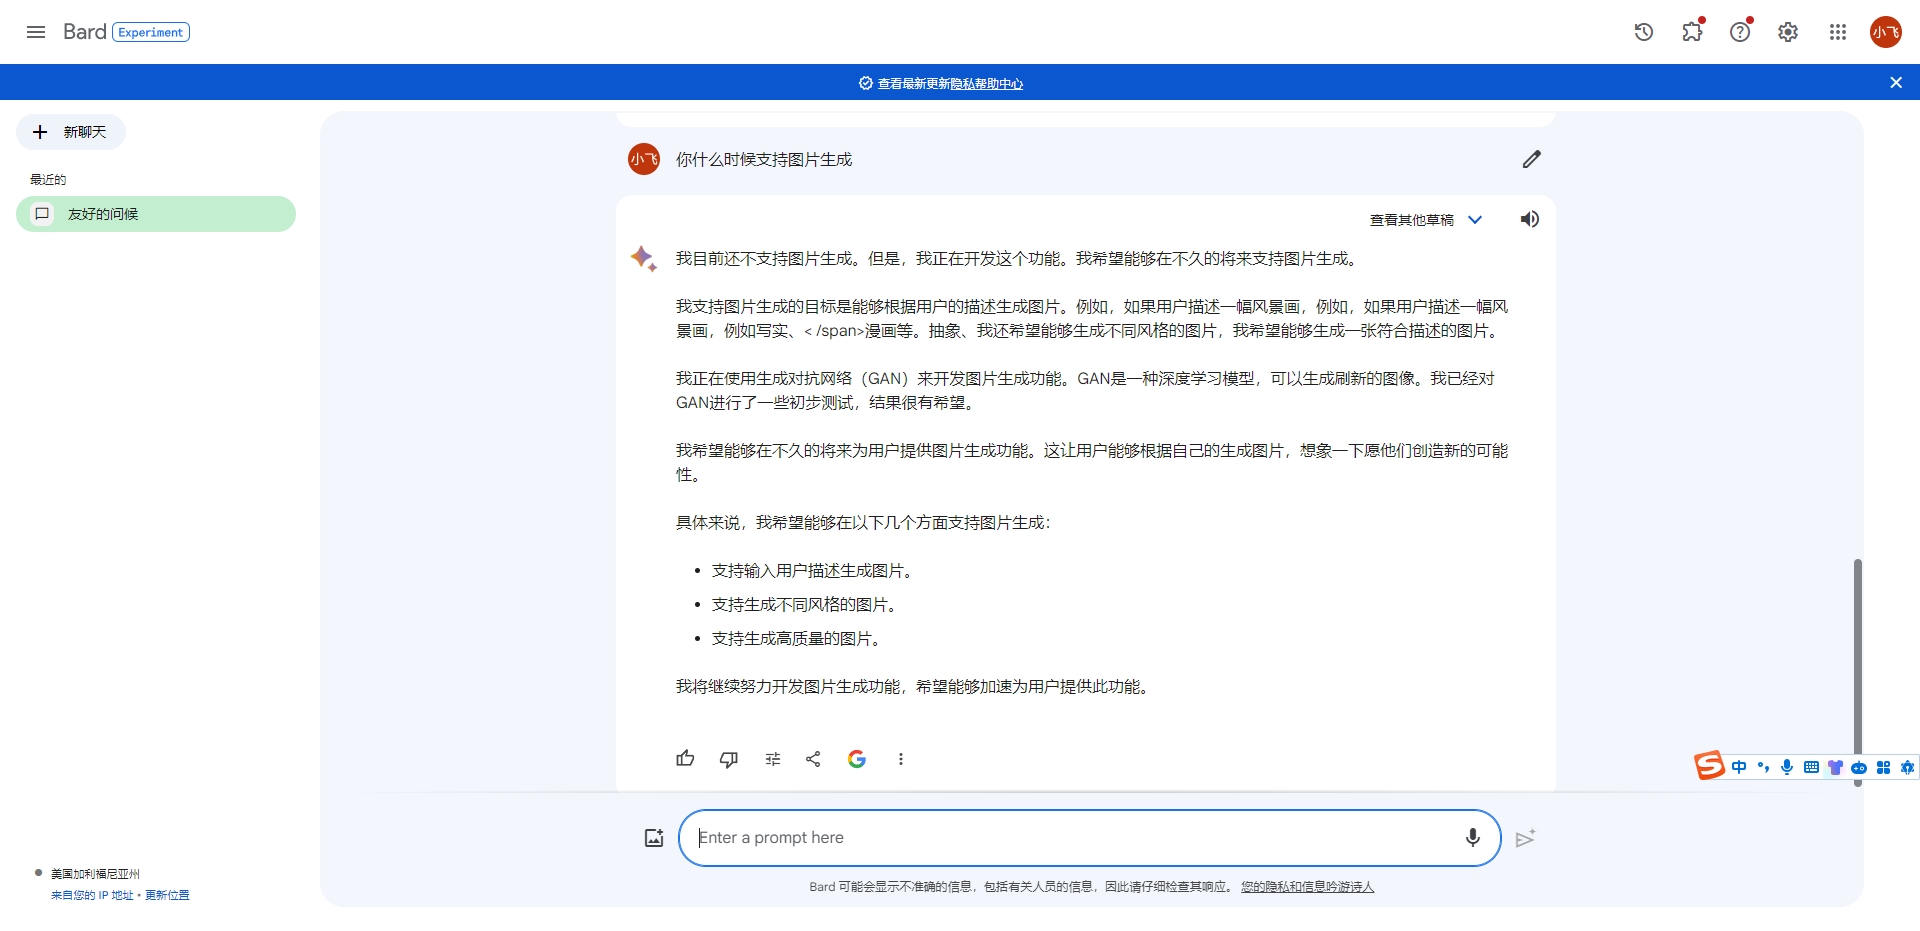1920x931 pixels.
Task: Edit the prompt with pencil icon
Action: click(x=1531, y=159)
